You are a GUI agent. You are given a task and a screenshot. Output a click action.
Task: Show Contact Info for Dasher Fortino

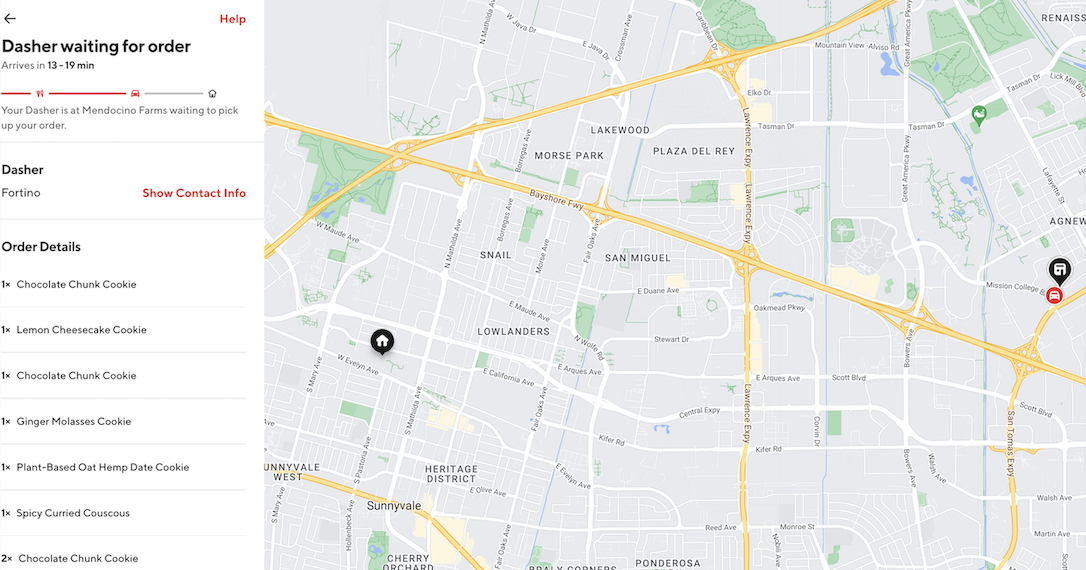194,193
